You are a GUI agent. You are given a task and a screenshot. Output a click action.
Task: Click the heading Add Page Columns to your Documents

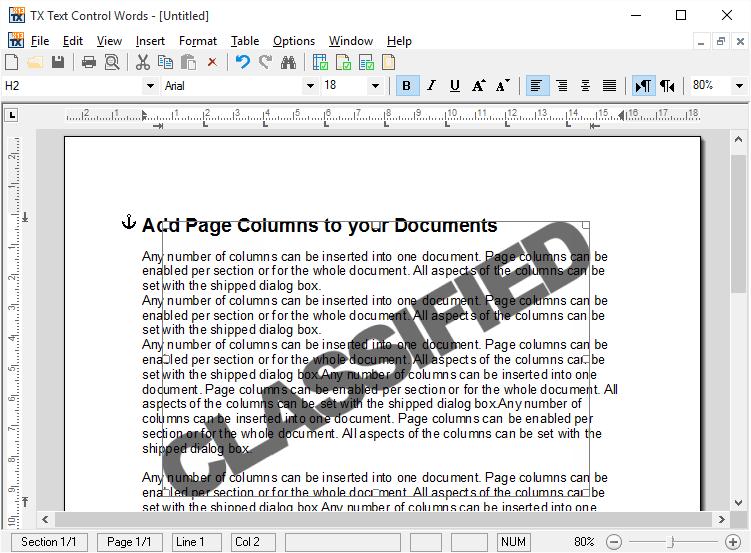coord(319,226)
